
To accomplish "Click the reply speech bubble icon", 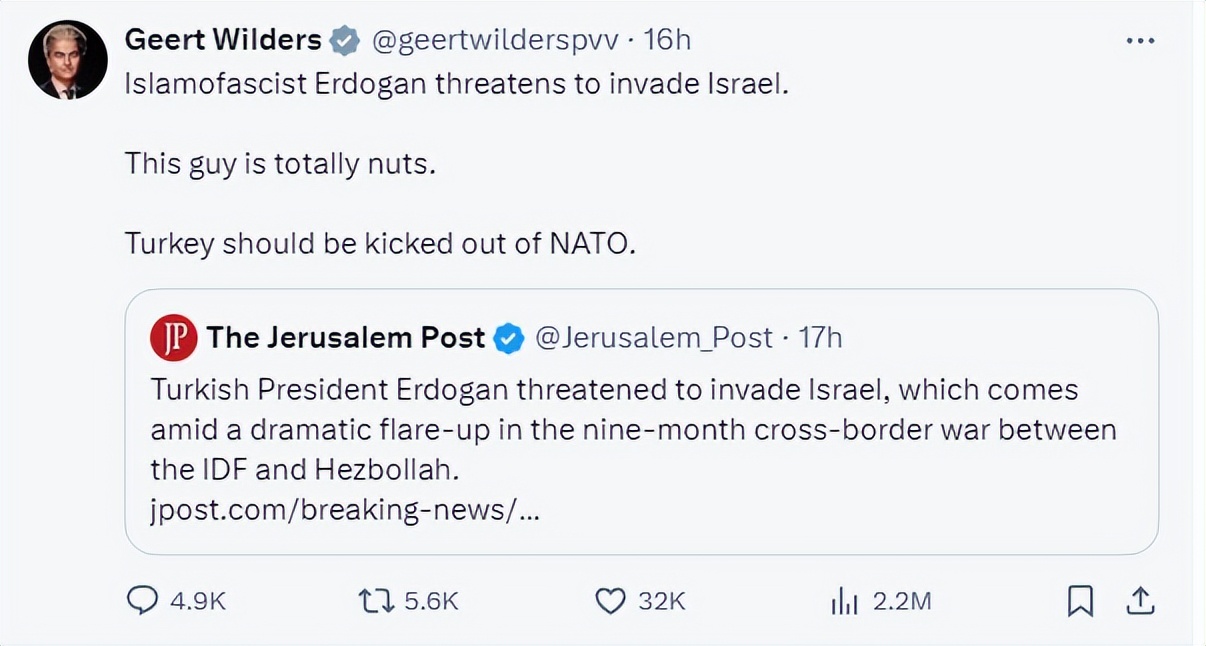I will coord(143,600).
